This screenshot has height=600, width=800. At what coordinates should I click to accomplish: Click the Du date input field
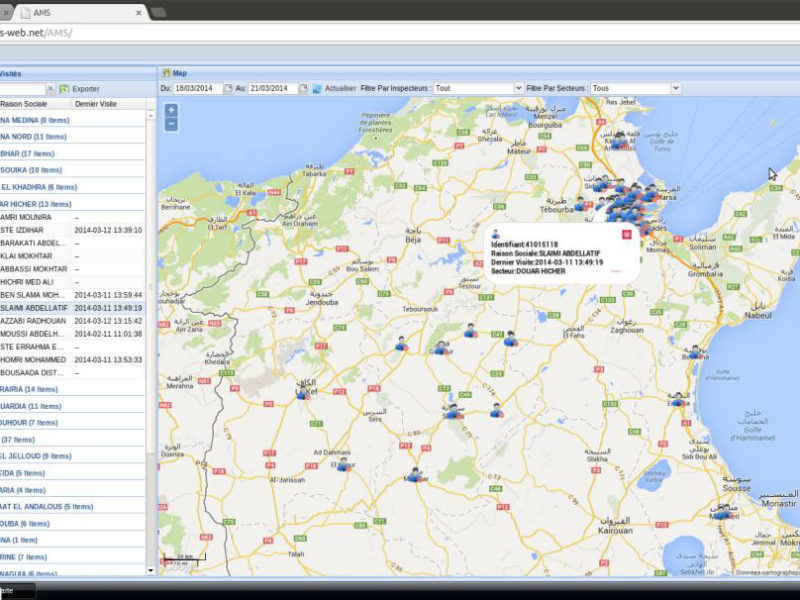pos(197,88)
